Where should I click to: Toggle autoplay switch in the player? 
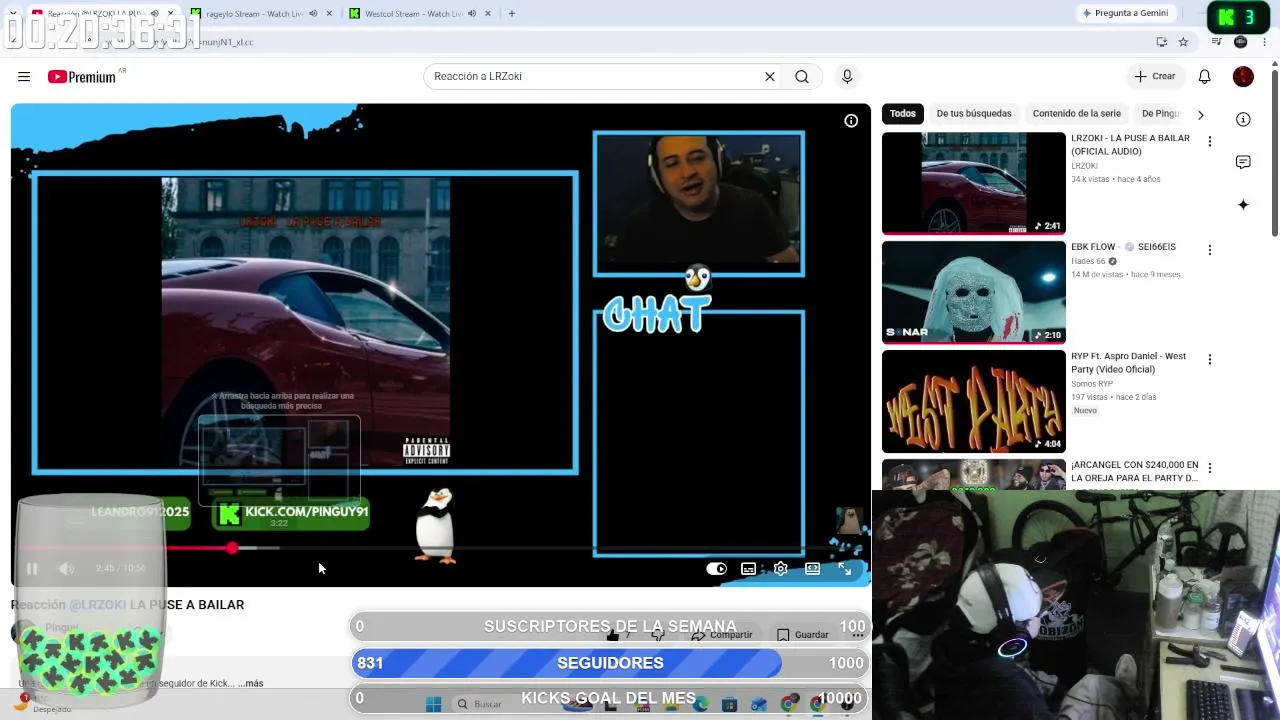[716, 569]
